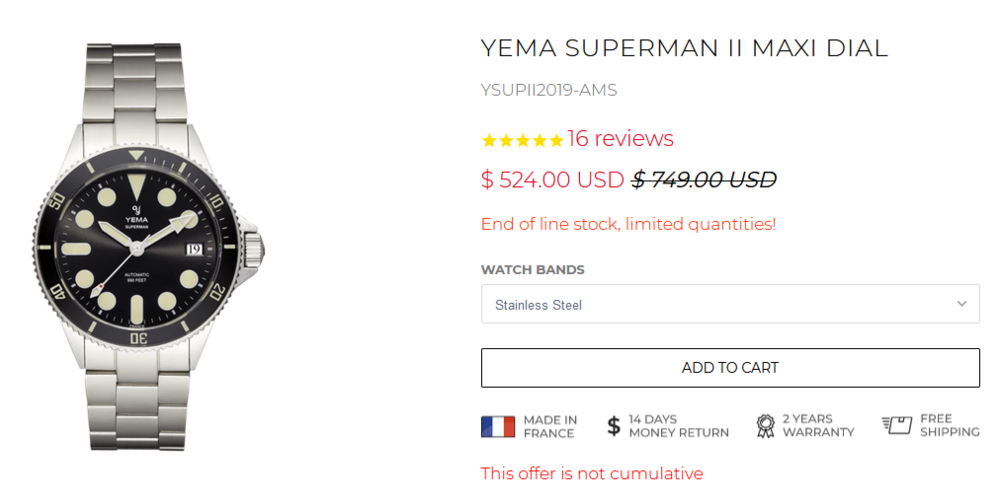Click the five yellow rating stars
The height and width of the screenshot is (503, 1000).
[x=522, y=141]
